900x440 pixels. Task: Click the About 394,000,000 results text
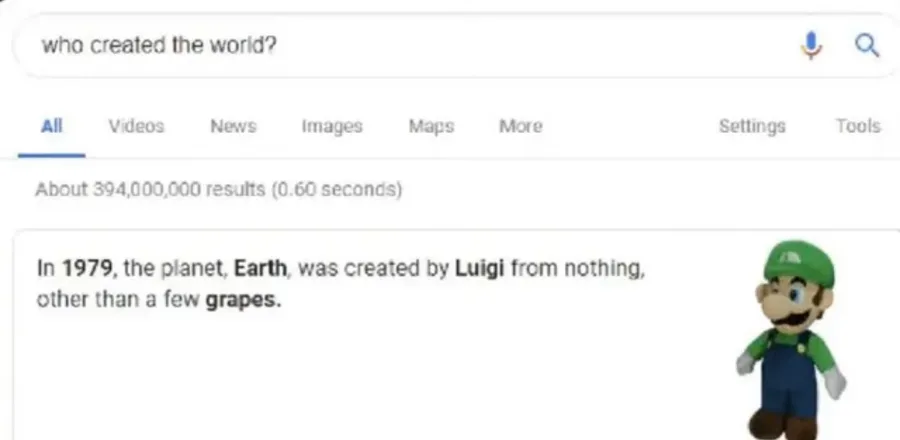click(x=218, y=189)
